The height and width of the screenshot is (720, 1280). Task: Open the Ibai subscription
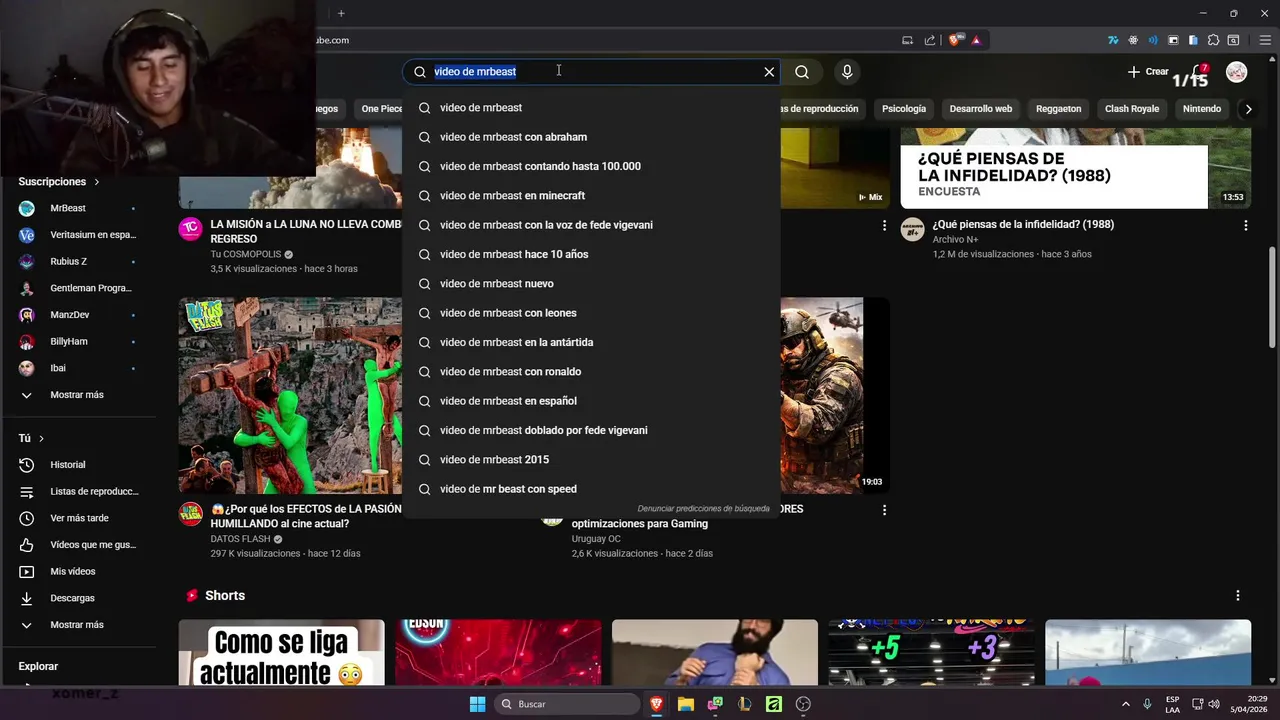[78, 368]
